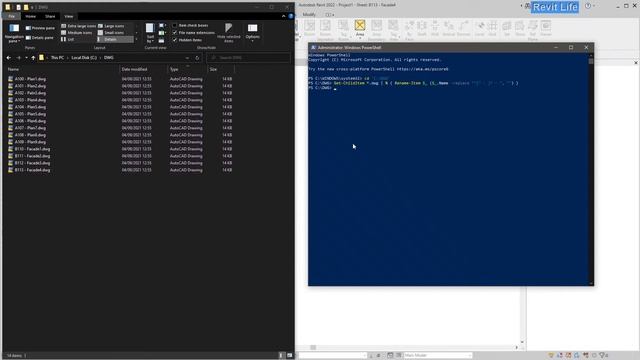Select file B112 - Facade3.dwg
This screenshot has width=640, height=360.
click(32, 163)
